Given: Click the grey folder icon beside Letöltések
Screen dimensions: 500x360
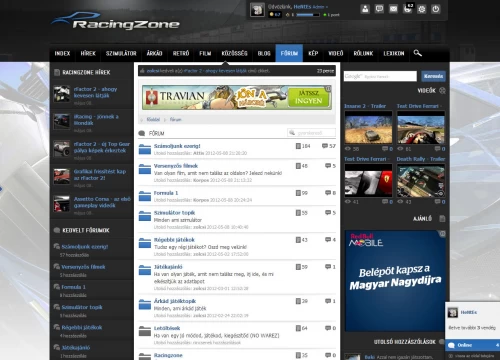Looking at the screenshot, I should point(145,331).
